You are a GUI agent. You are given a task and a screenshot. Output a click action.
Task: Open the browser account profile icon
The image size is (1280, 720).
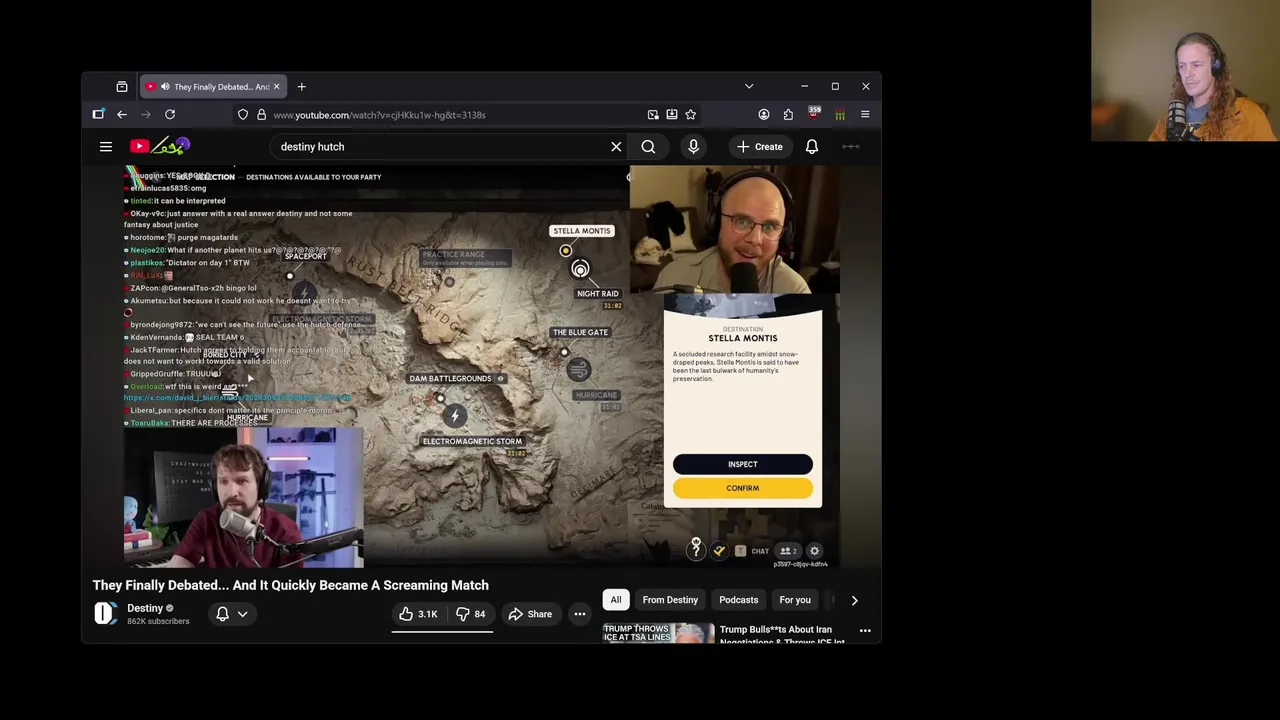[764, 115]
